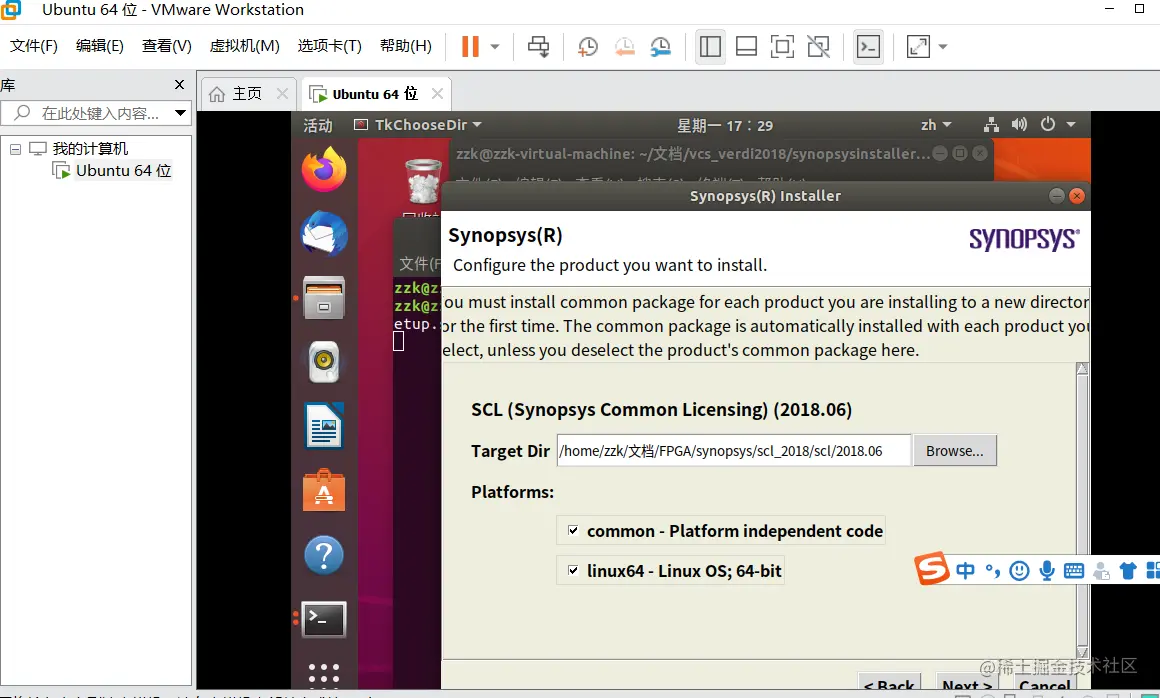Open the 文件(F) menu
The image size is (1160, 698).
tap(33, 46)
